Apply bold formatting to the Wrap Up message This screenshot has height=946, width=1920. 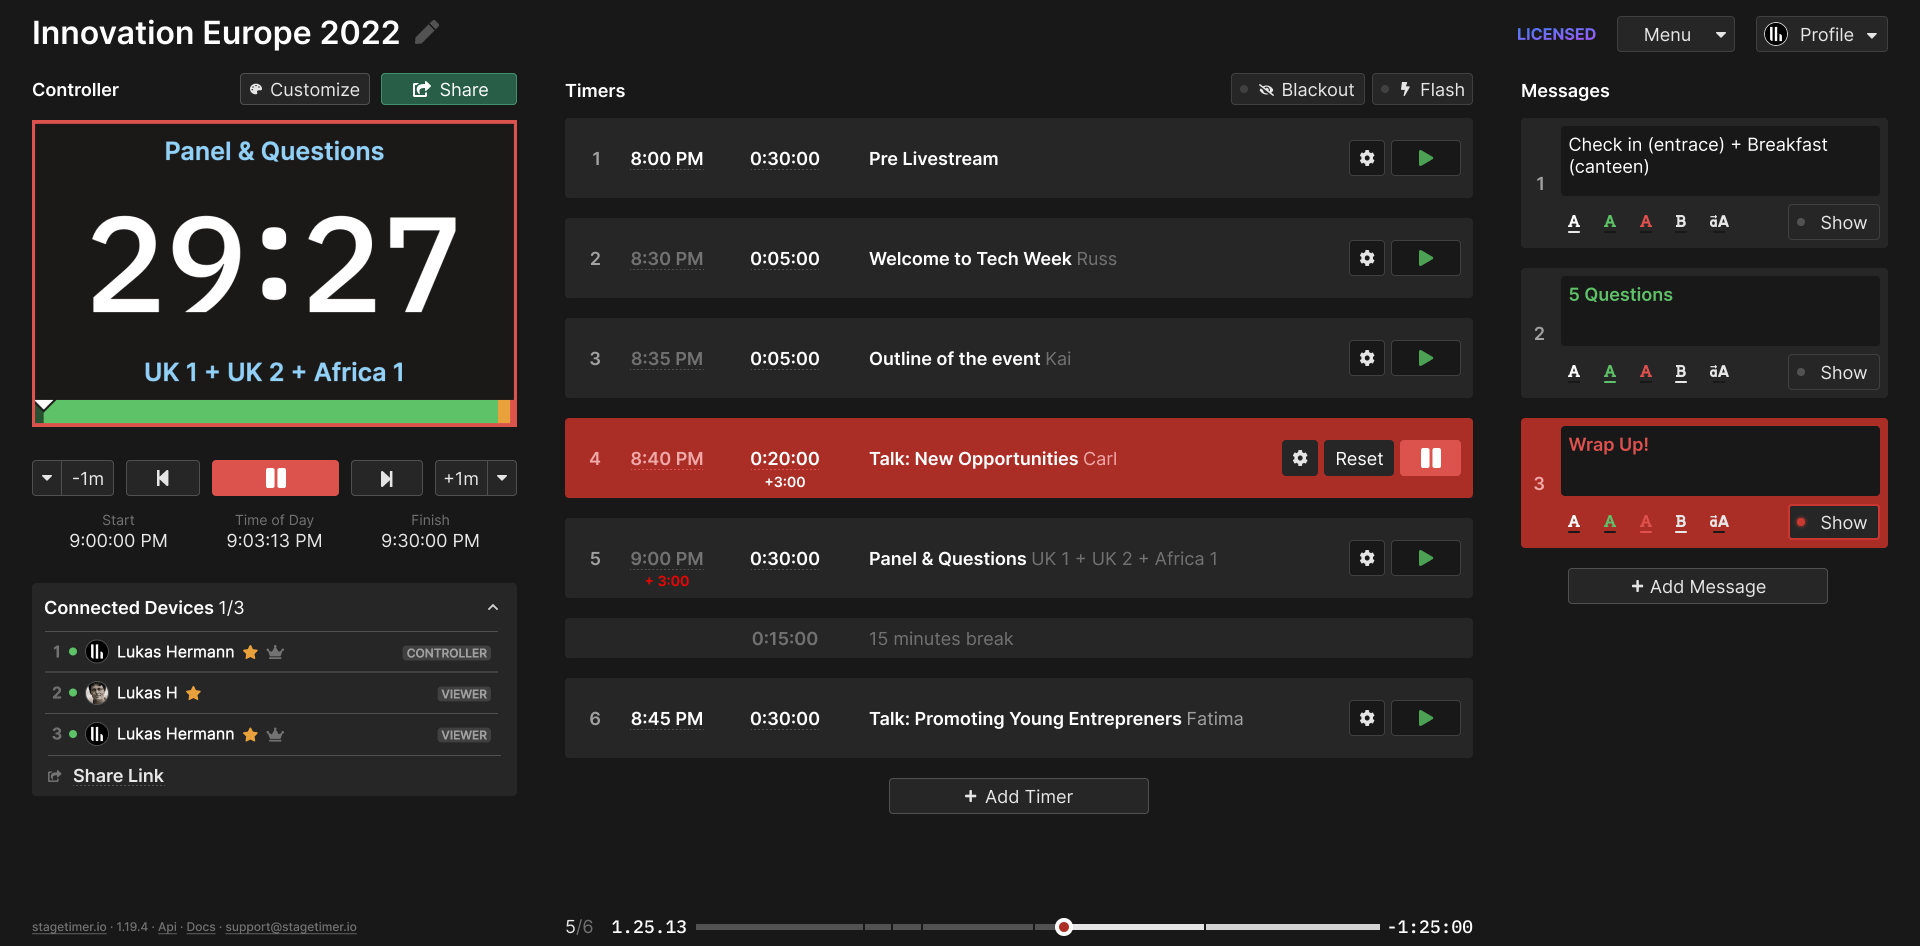point(1681,522)
